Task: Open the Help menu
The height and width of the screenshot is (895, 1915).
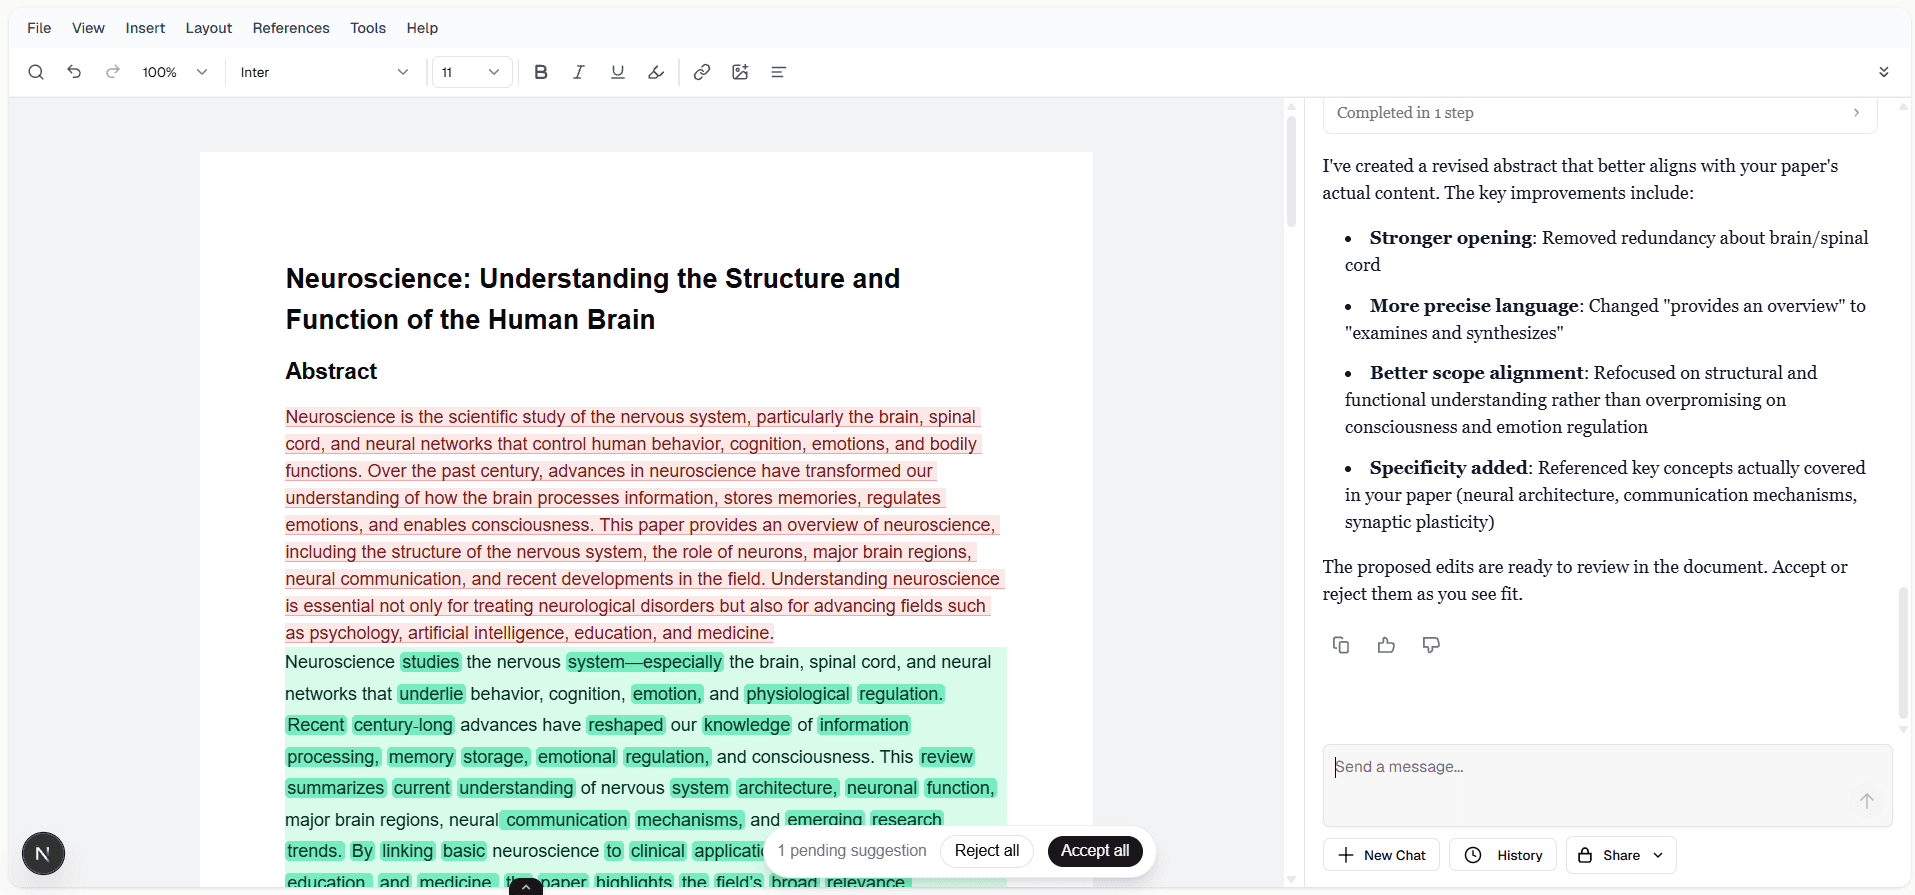Action: [x=422, y=28]
